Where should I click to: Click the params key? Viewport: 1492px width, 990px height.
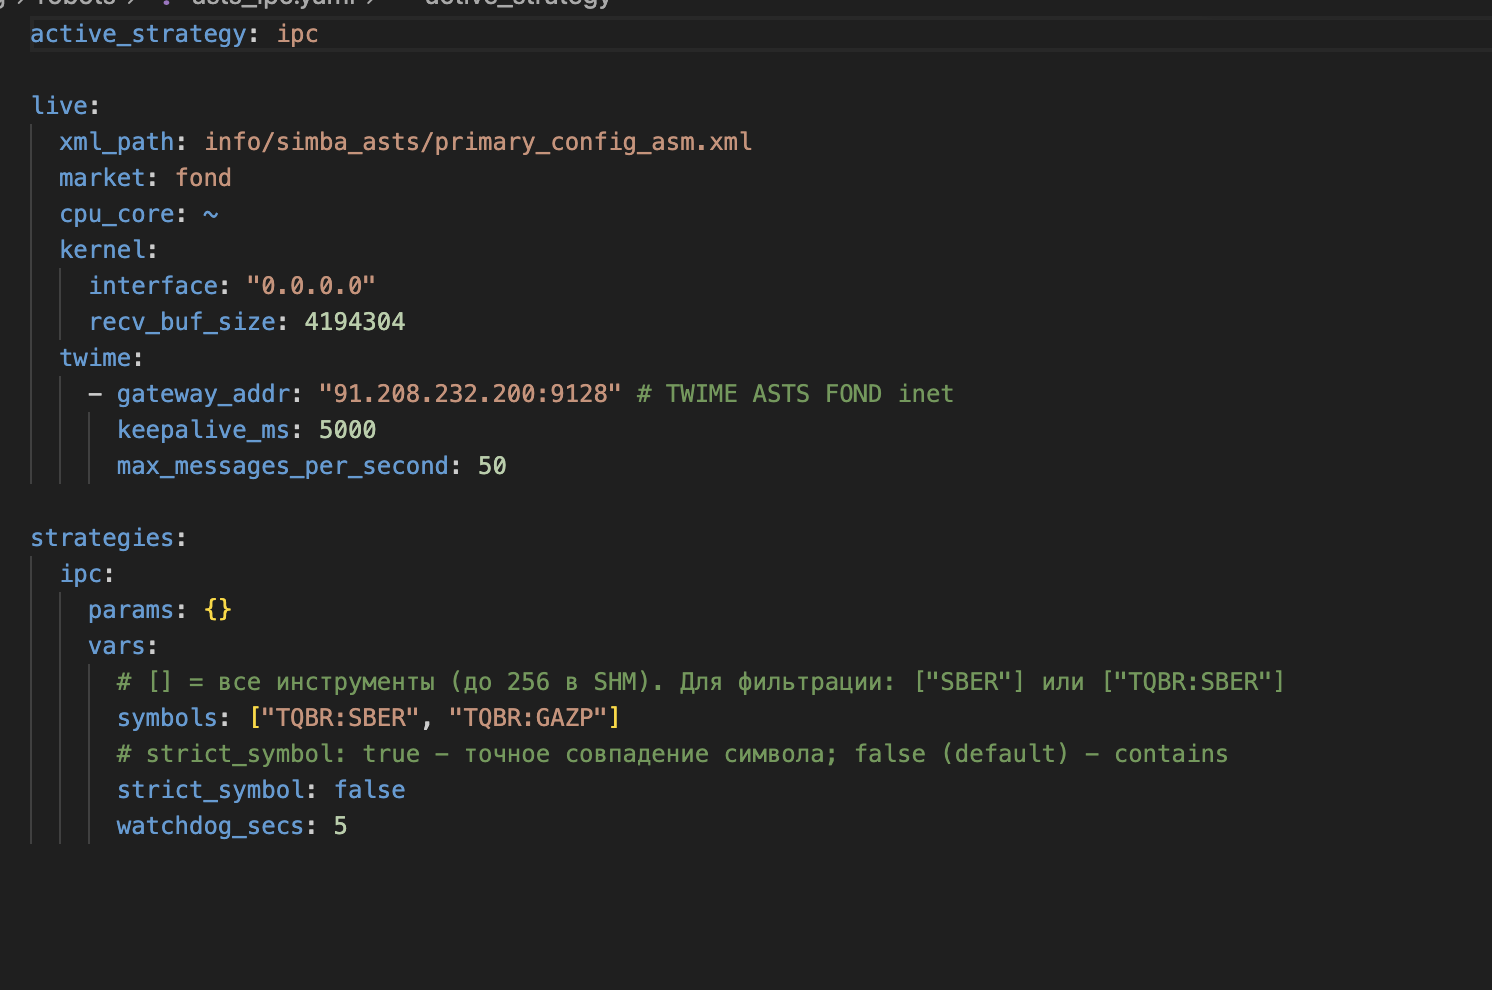pyautogui.click(x=131, y=610)
